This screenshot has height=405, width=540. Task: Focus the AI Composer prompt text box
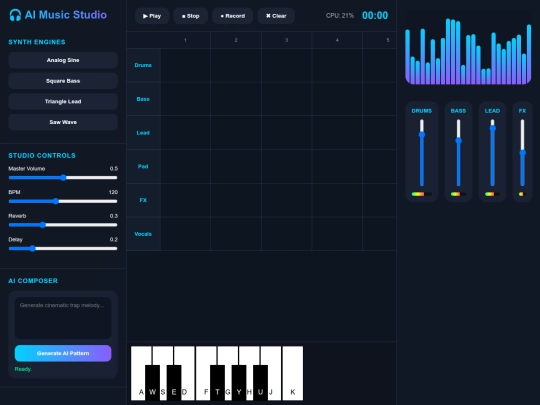63,318
